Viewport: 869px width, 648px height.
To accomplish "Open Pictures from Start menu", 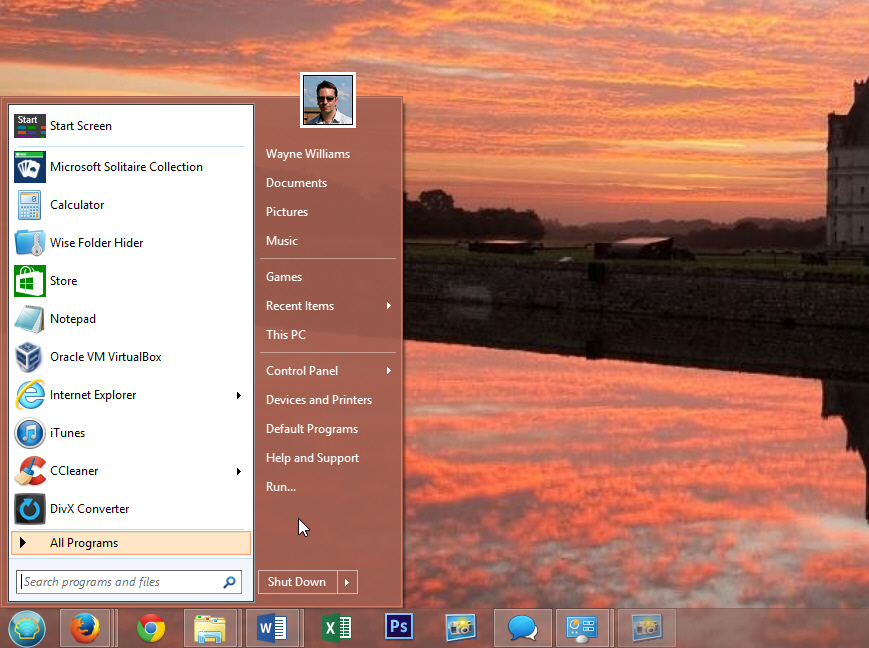I will pyautogui.click(x=287, y=212).
